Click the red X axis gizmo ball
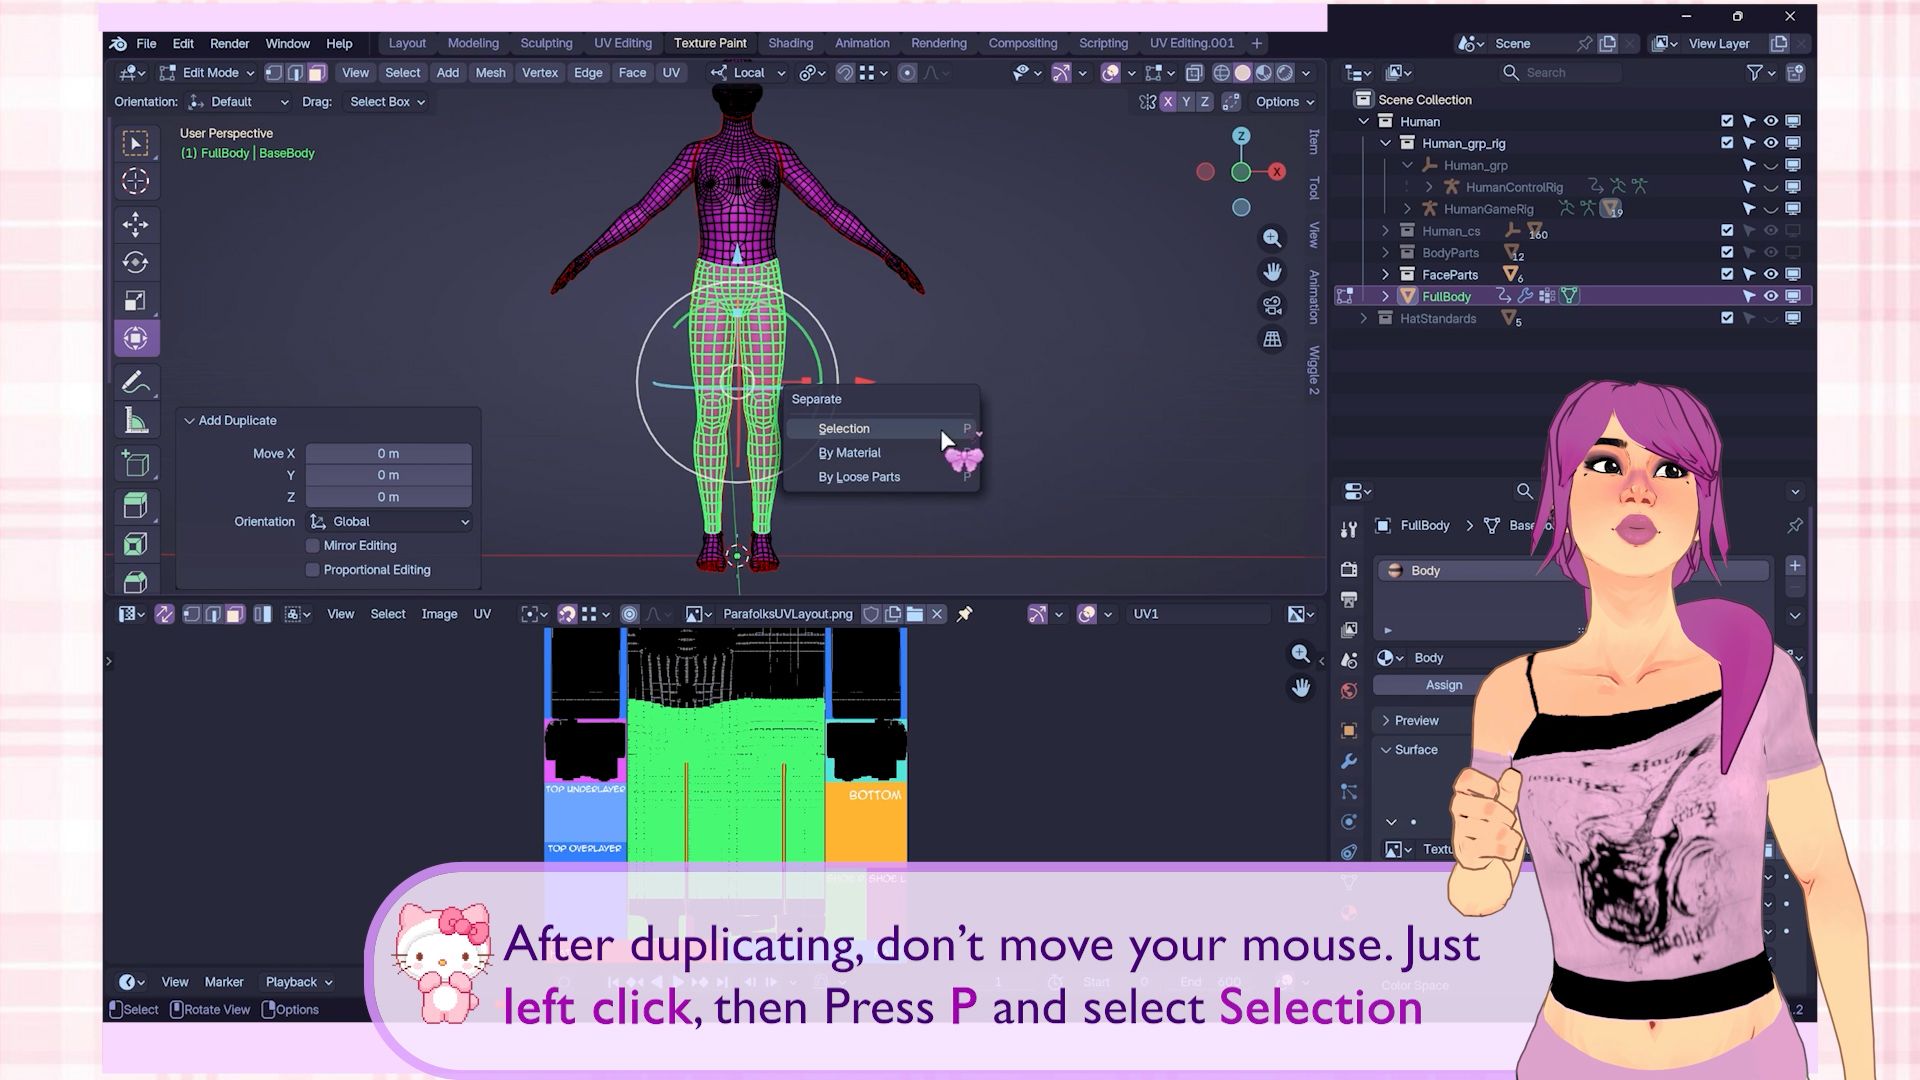The width and height of the screenshot is (1920, 1080). point(1277,172)
